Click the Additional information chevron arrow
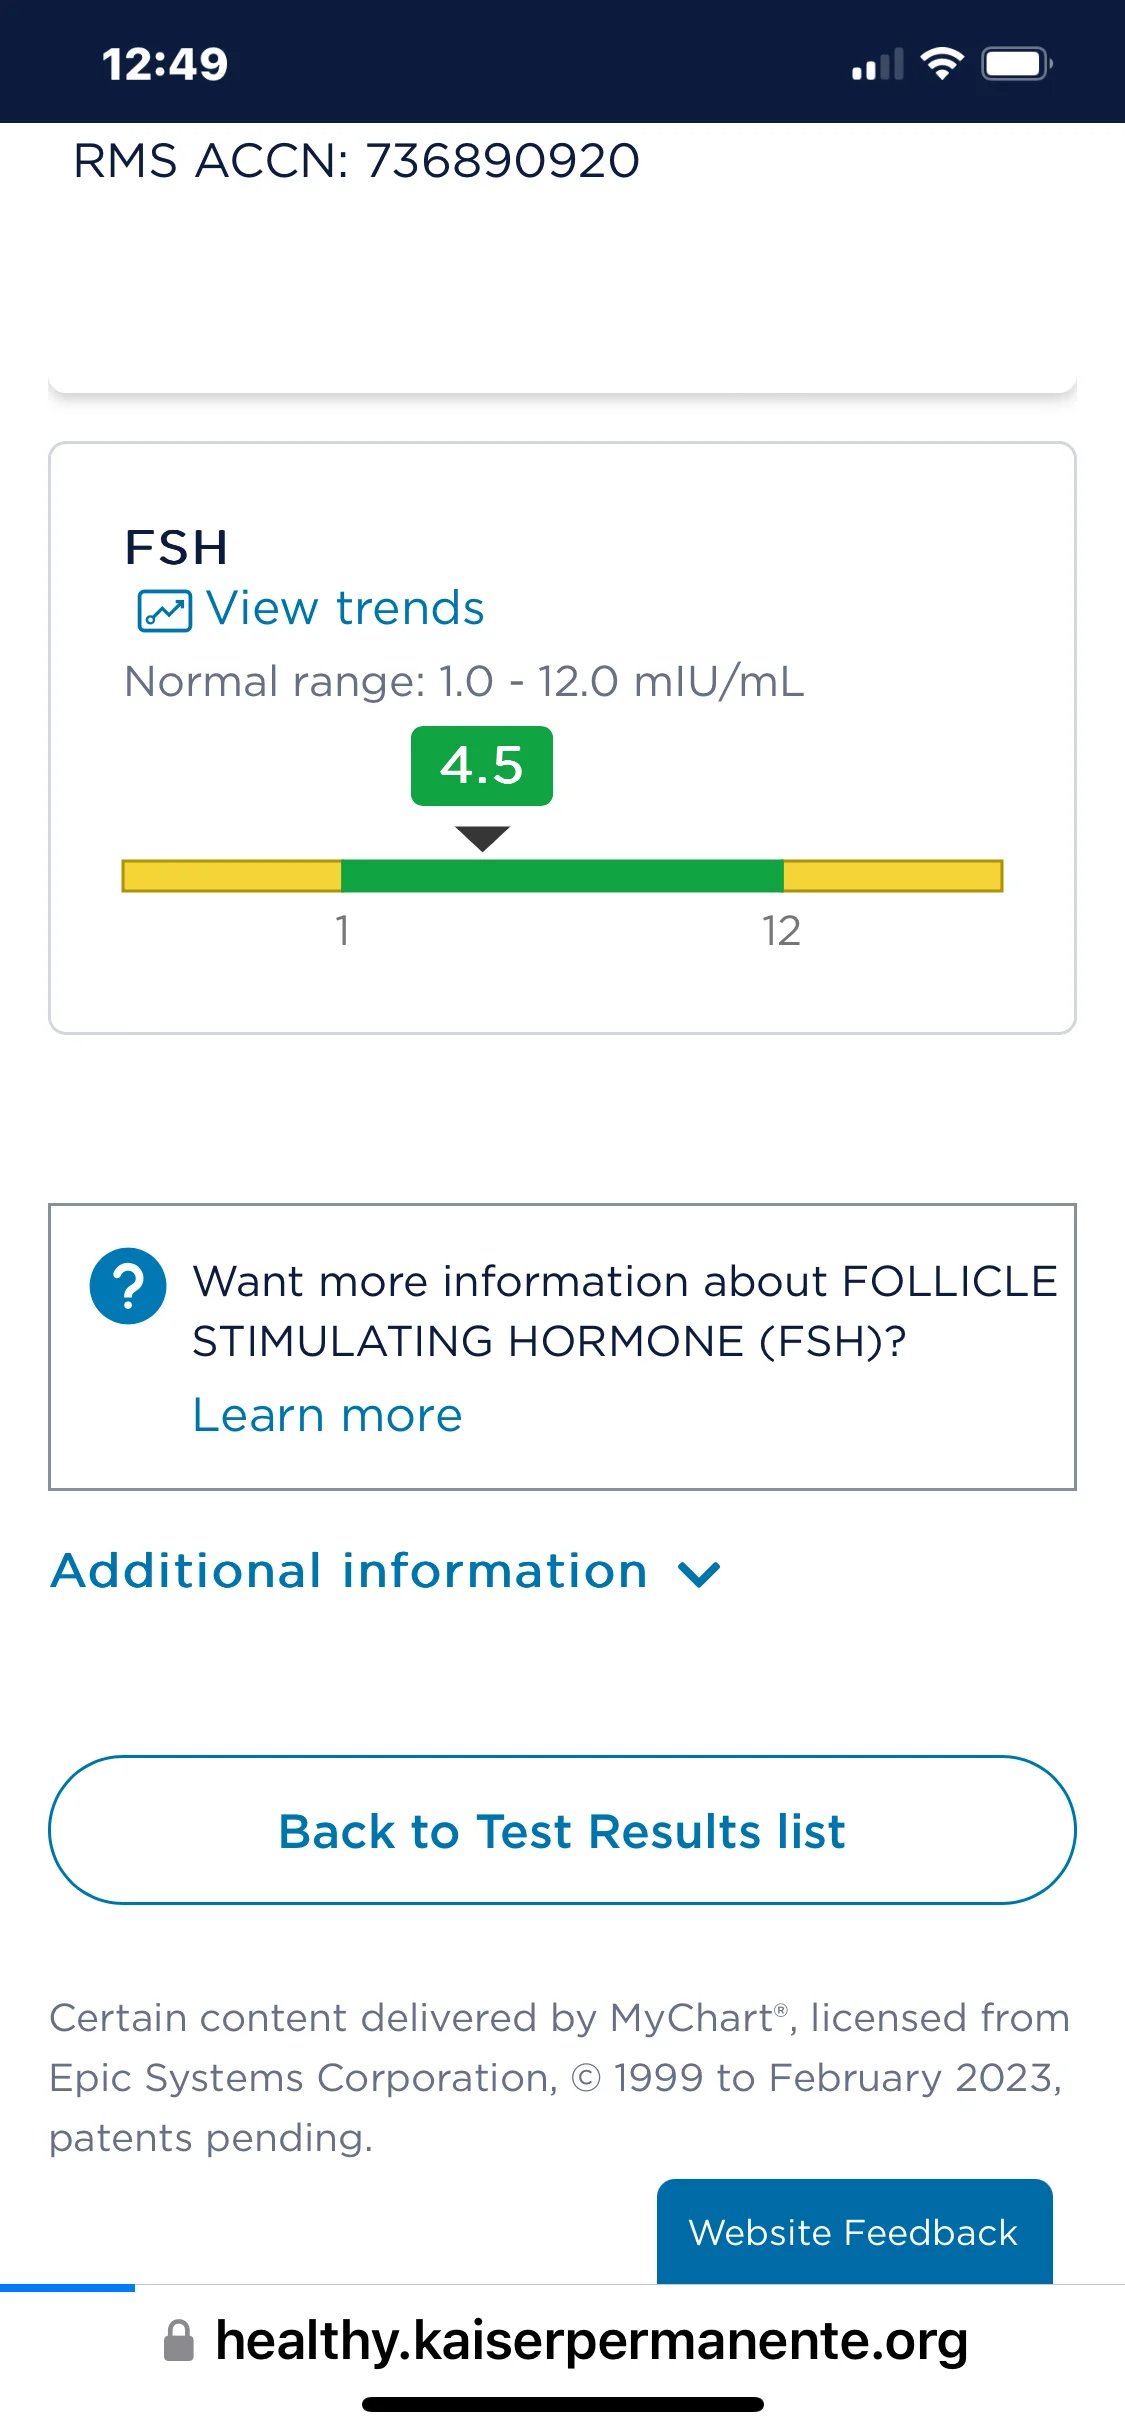 [x=699, y=1575]
